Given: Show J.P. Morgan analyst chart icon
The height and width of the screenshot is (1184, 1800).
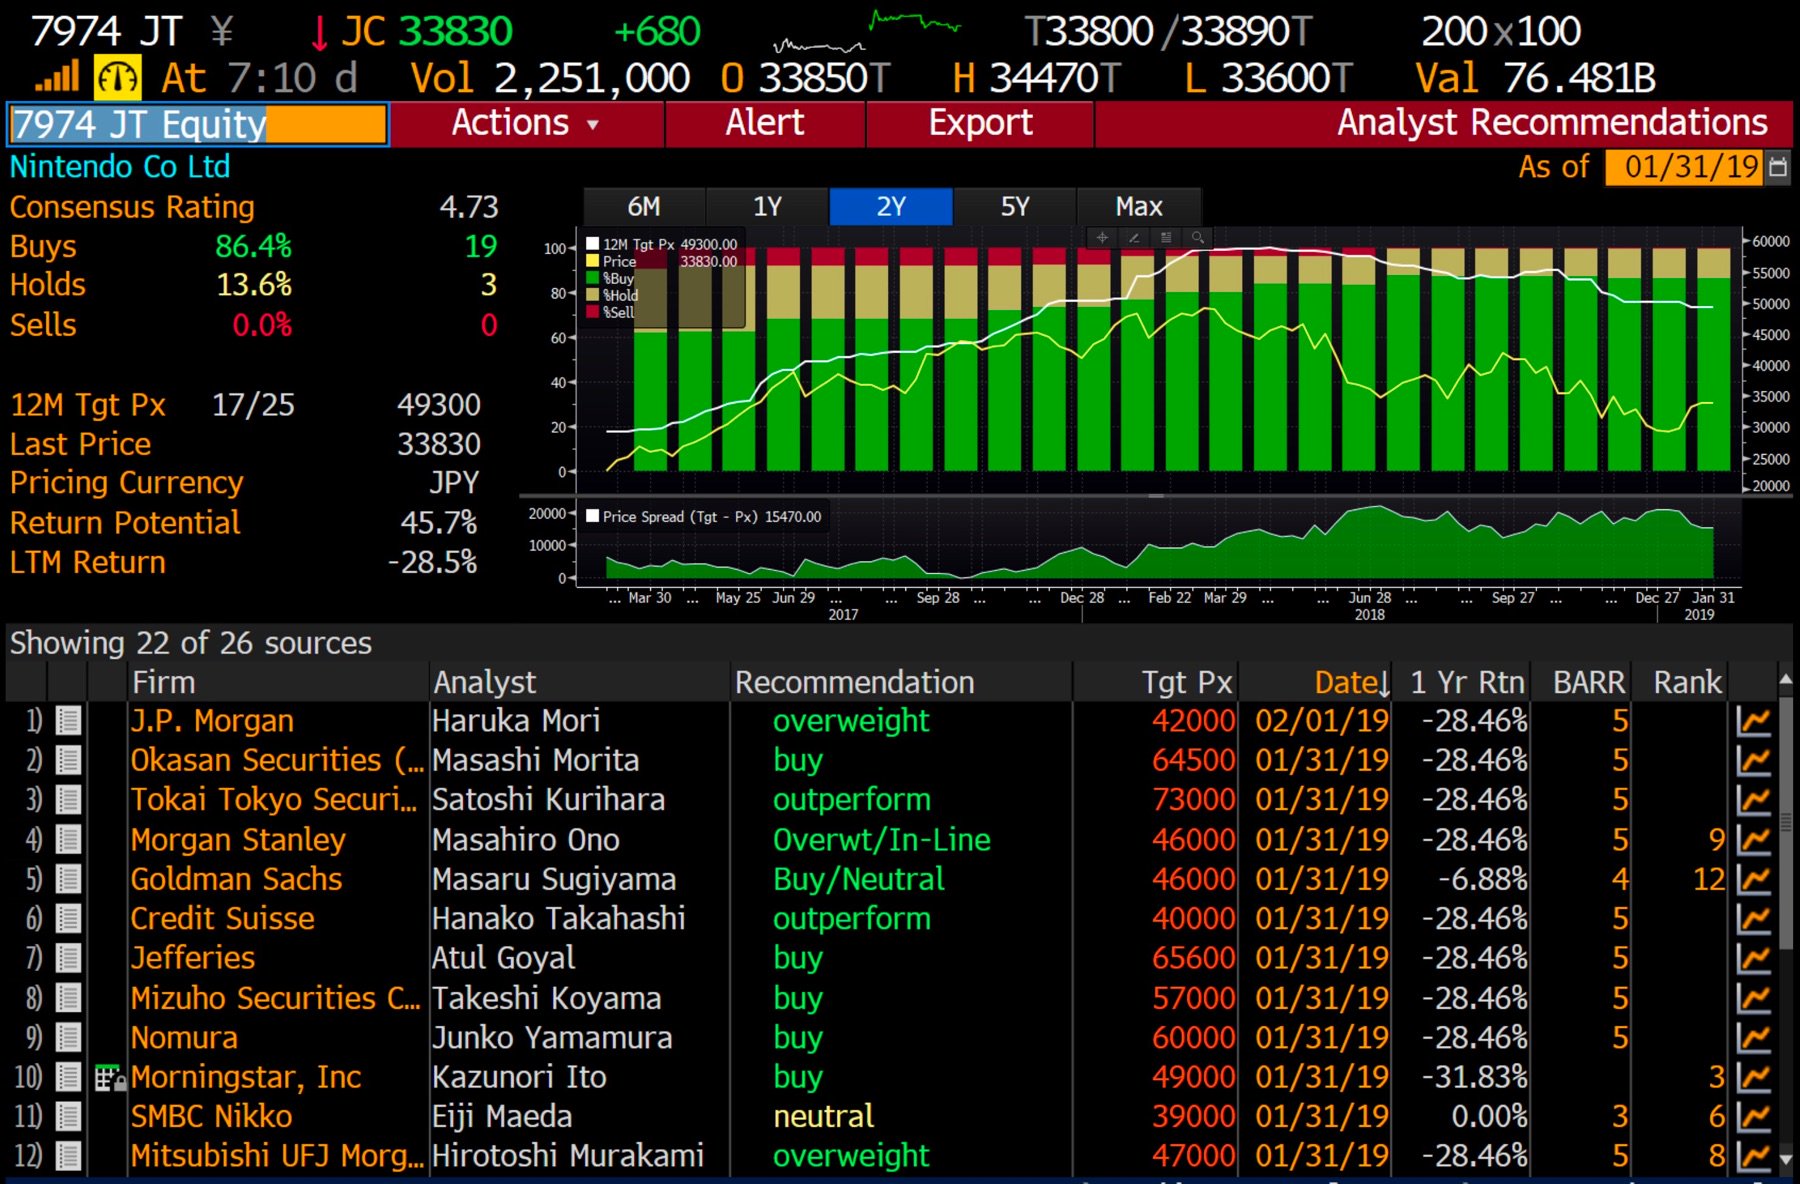Looking at the screenshot, I should [1754, 721].
